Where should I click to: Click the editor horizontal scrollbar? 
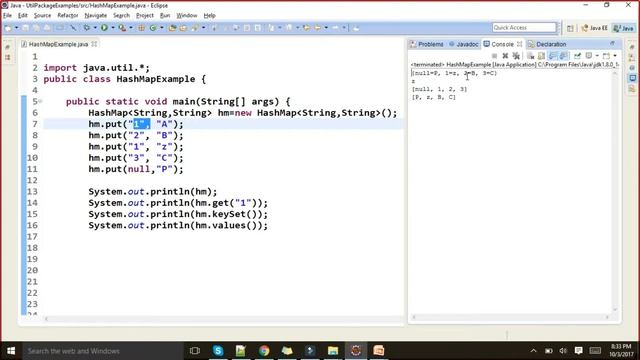(x=223, y=318)
